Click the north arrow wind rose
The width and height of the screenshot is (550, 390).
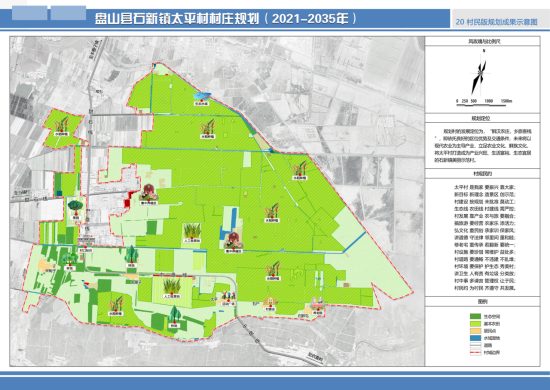tap(479, 73)
